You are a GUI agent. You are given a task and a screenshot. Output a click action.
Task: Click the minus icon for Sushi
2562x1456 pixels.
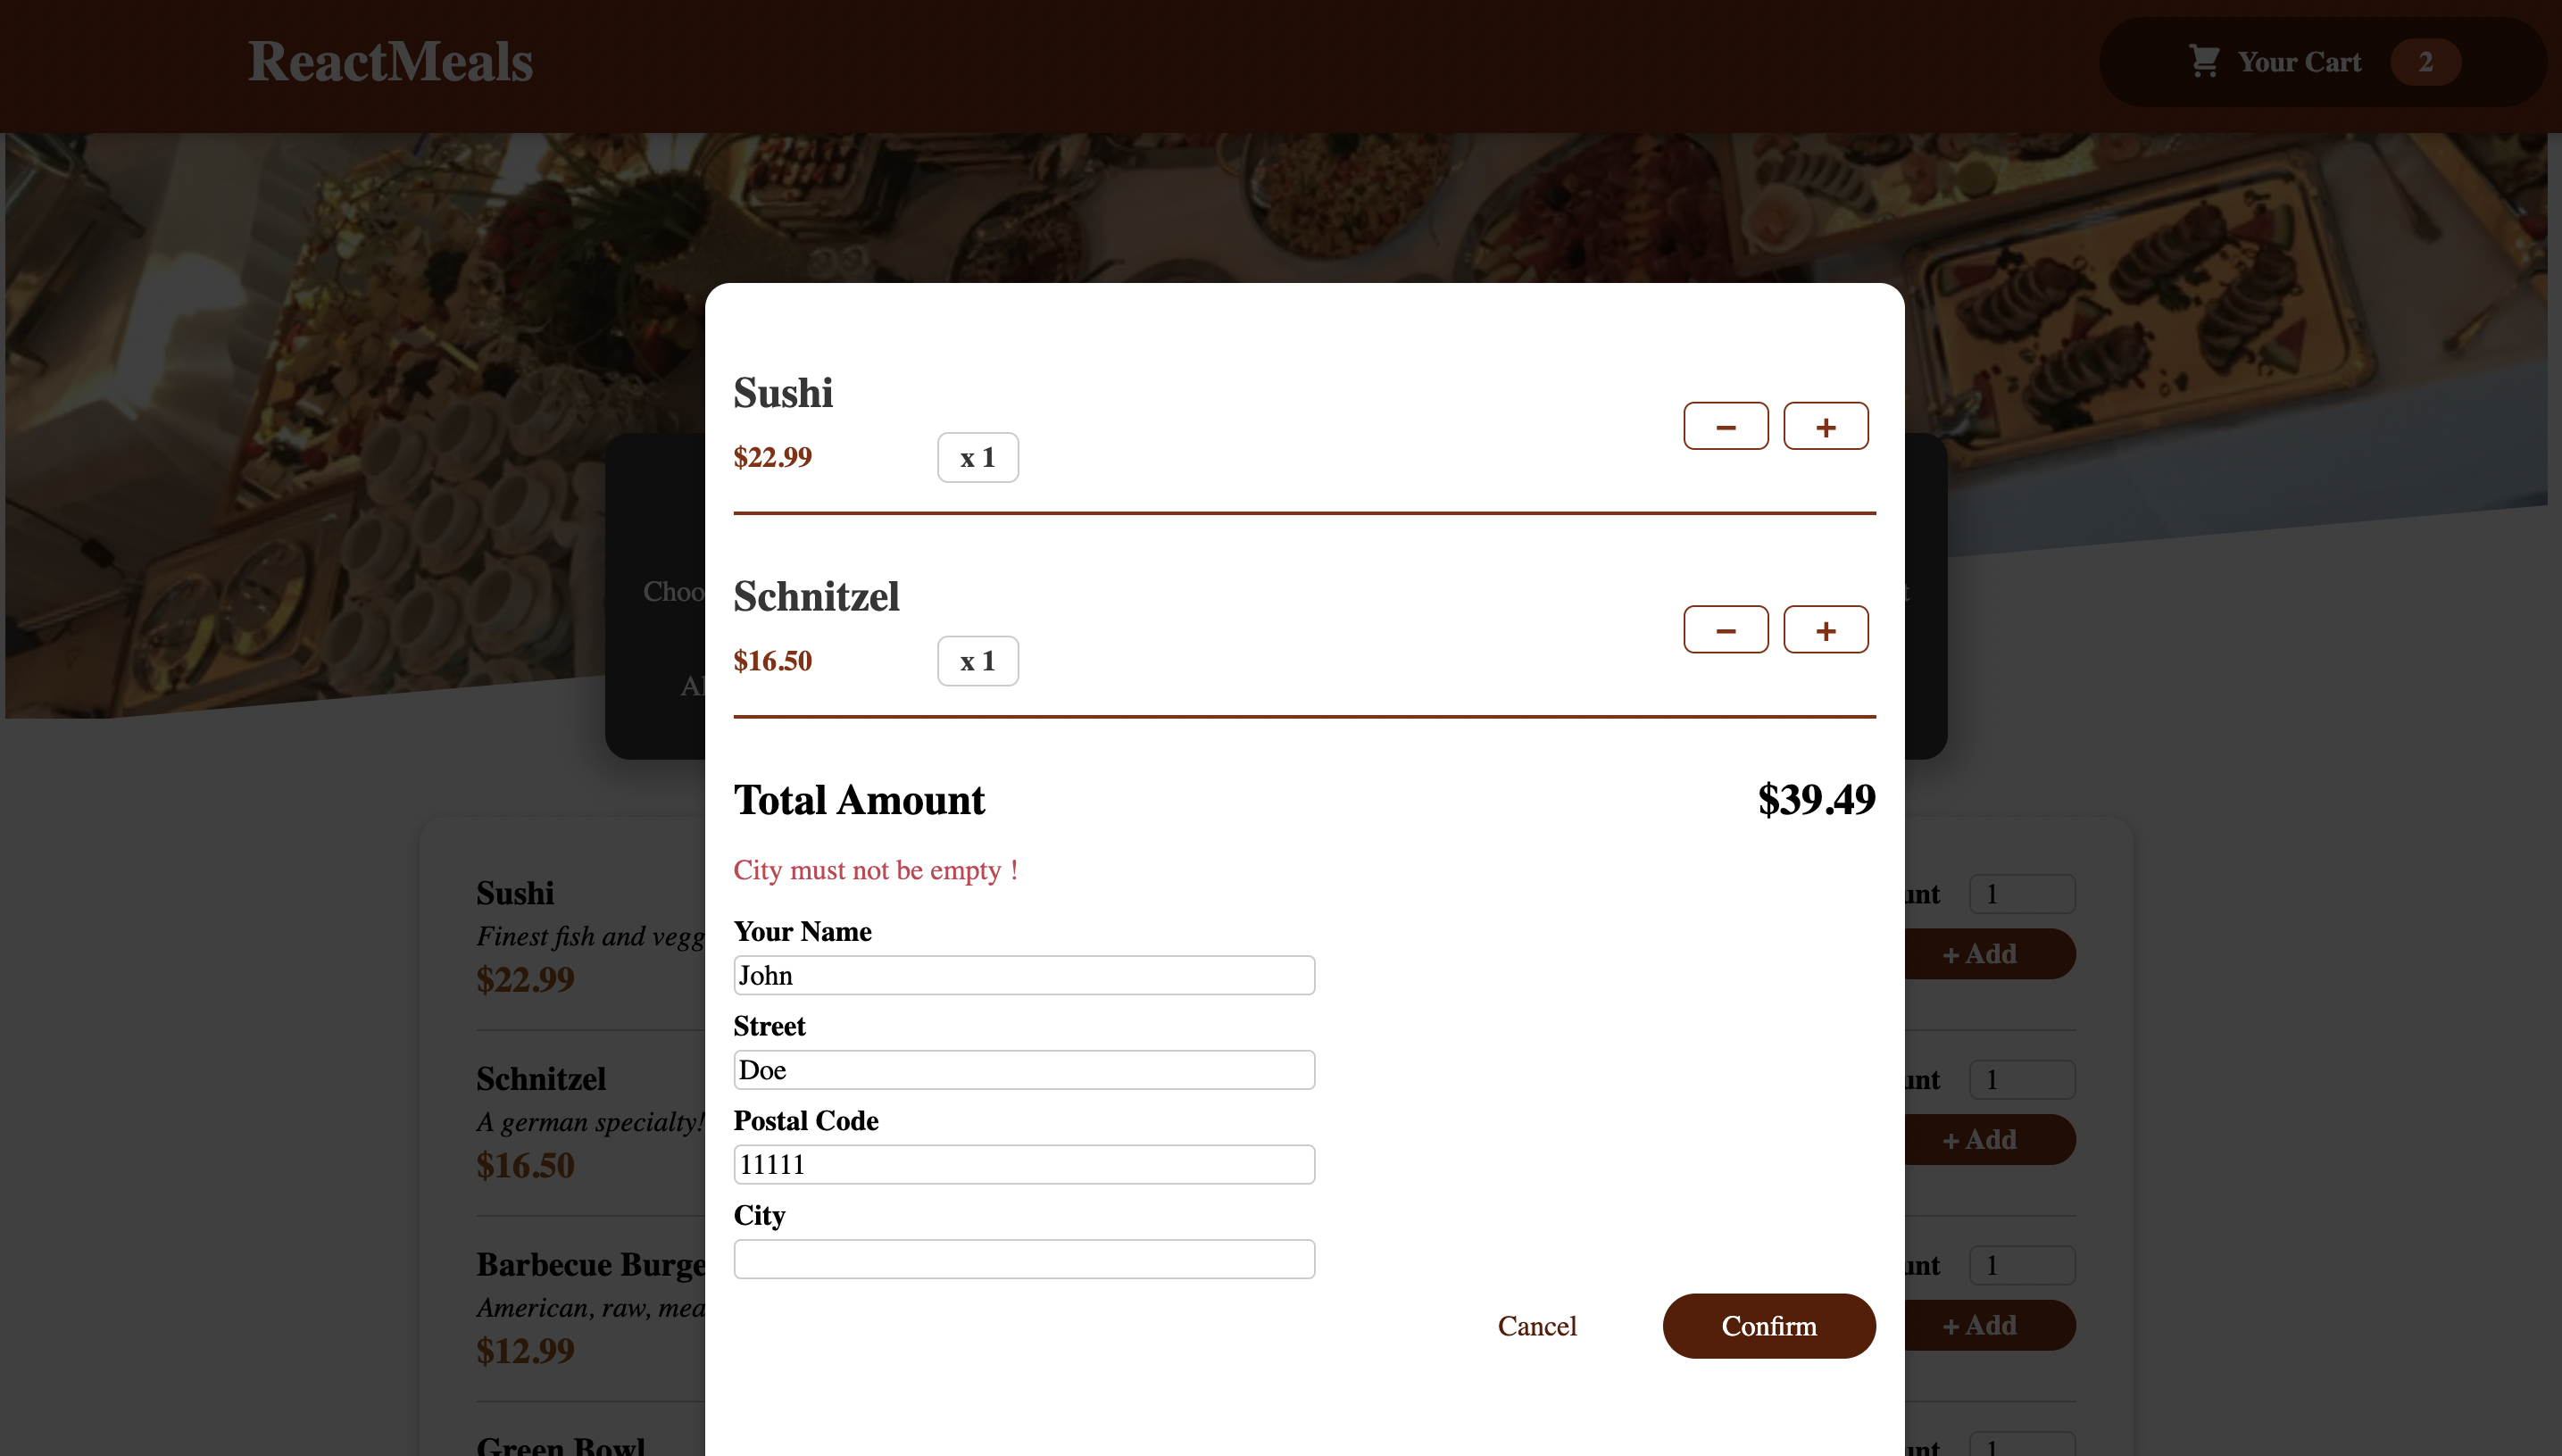coord(1726,424)
